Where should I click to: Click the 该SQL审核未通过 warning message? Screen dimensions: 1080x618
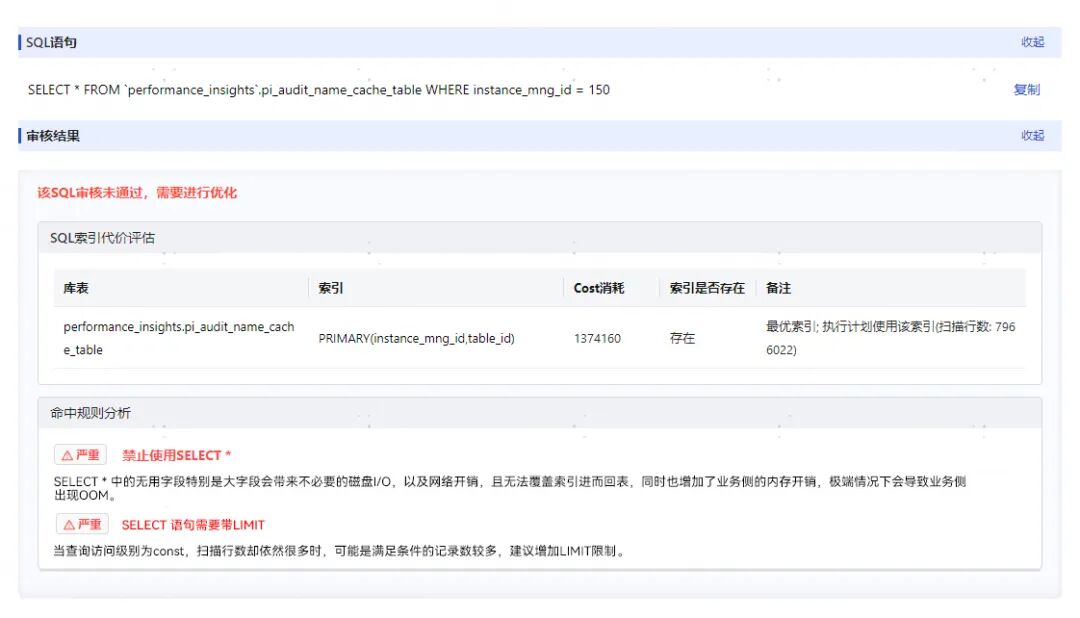[137, 192]
